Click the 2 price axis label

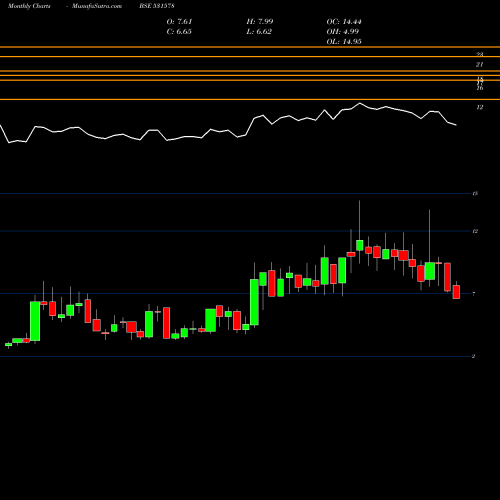tap(473, 356)
